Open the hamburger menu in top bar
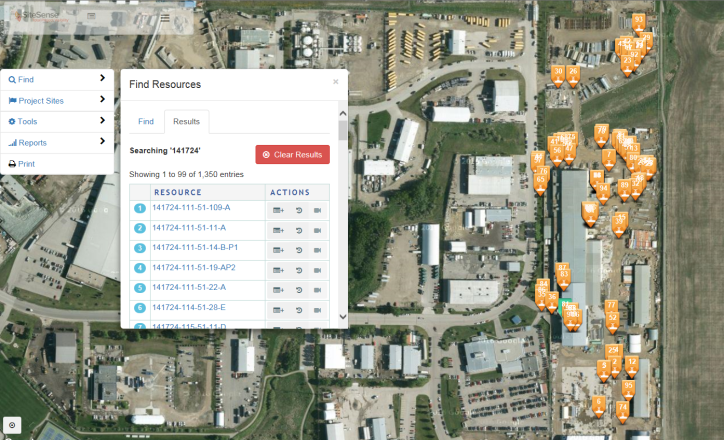 coord(165,18)
